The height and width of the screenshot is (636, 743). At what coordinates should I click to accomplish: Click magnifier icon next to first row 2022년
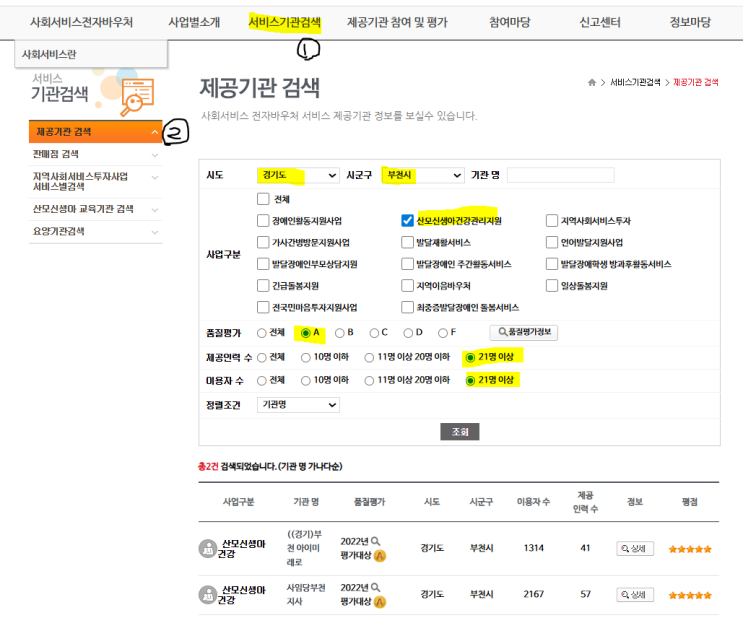tap(375, 541)
